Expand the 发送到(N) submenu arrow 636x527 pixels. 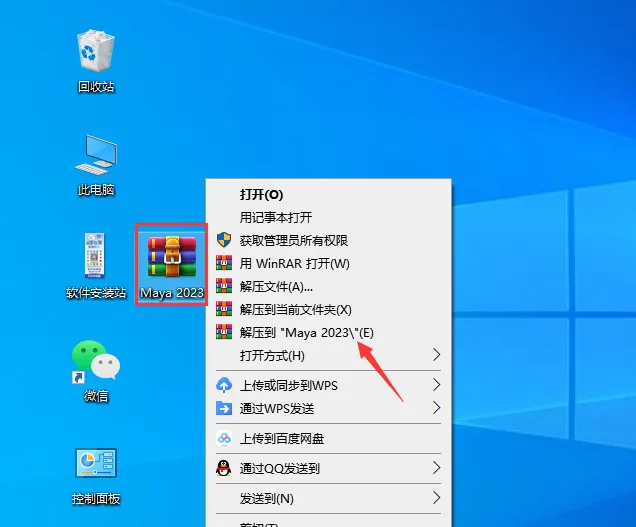pos(436,498)
